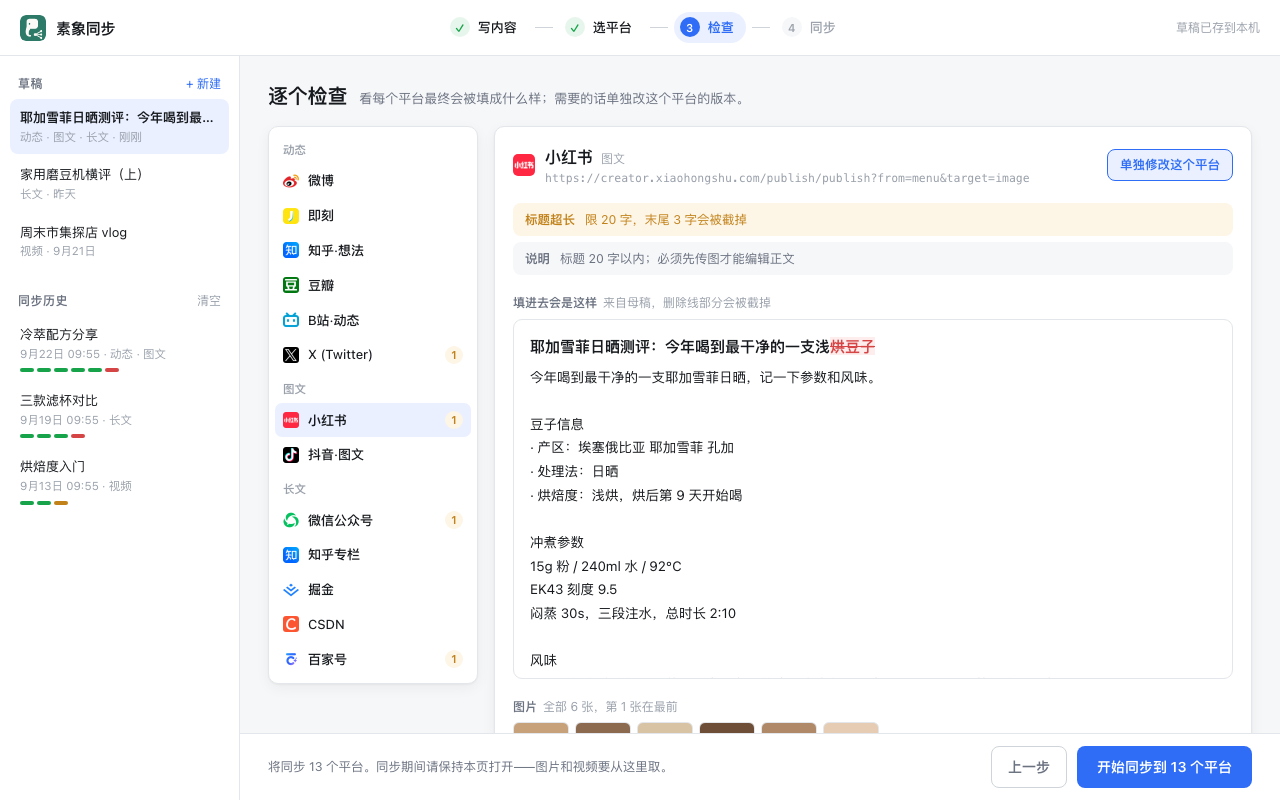The width and height of the screenshot is (1280, 800).
Task: Click the CSDN platform icon
Action: coord(291,624)
